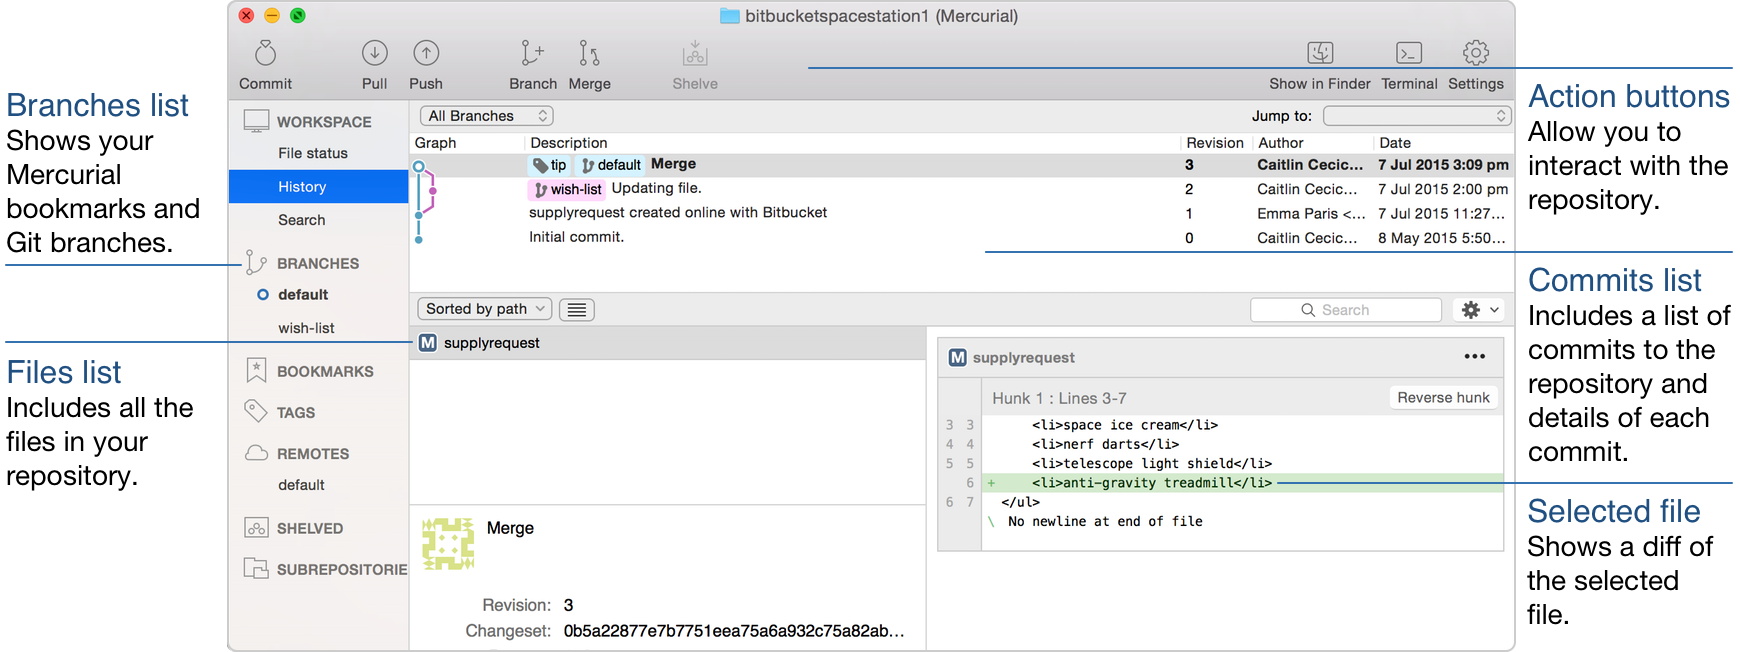The height and width of the screenshot is (652, 1740).
Task: Open the diff ellipsis options menu
Action: [x=1475, y=356]
